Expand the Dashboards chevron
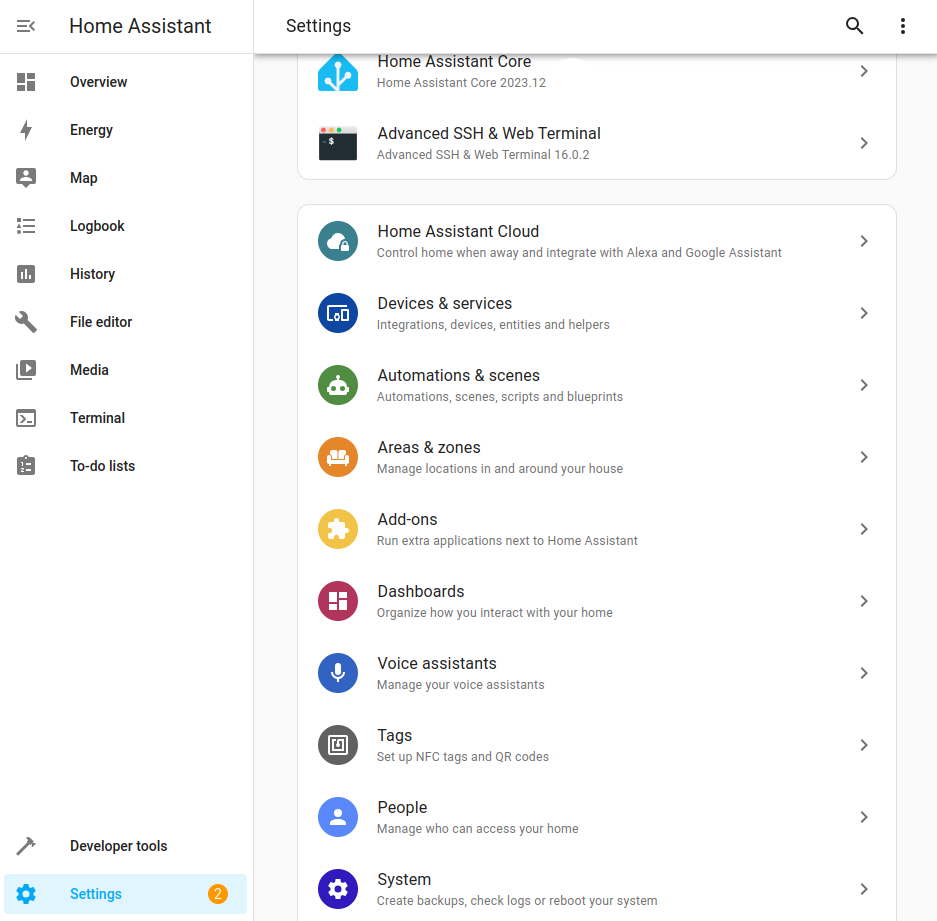 click(x=864, y=601)
